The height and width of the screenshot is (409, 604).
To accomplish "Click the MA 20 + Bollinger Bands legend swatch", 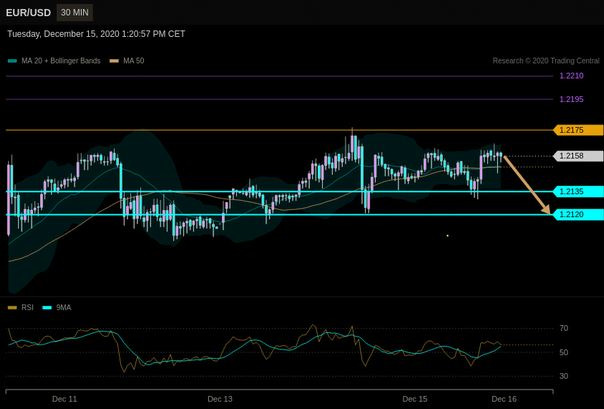I will 12,61.
